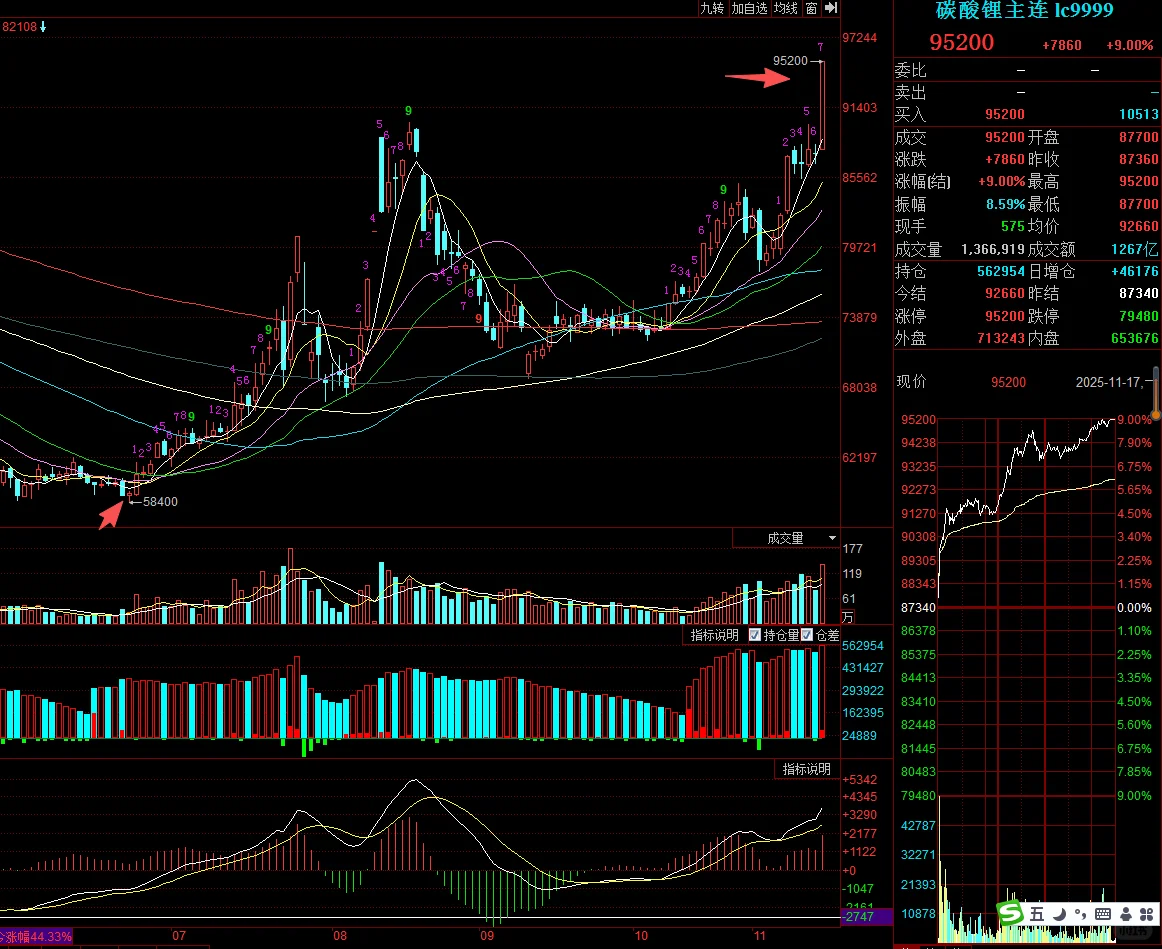Click the Sogou input method logo
1162x949 pixels.
(1009, 914)
